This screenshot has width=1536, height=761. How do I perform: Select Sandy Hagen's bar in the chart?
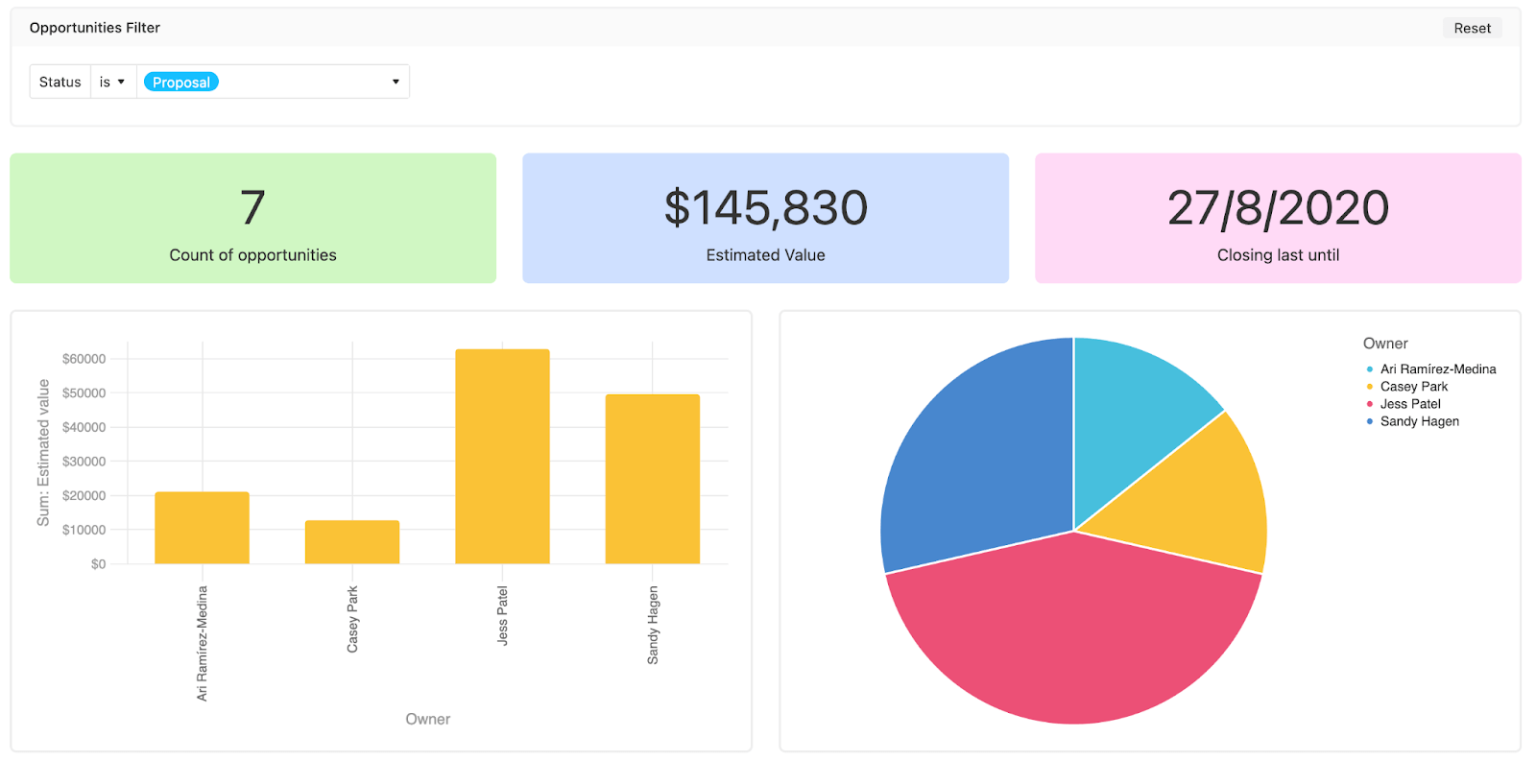click(x=652, y=480)
